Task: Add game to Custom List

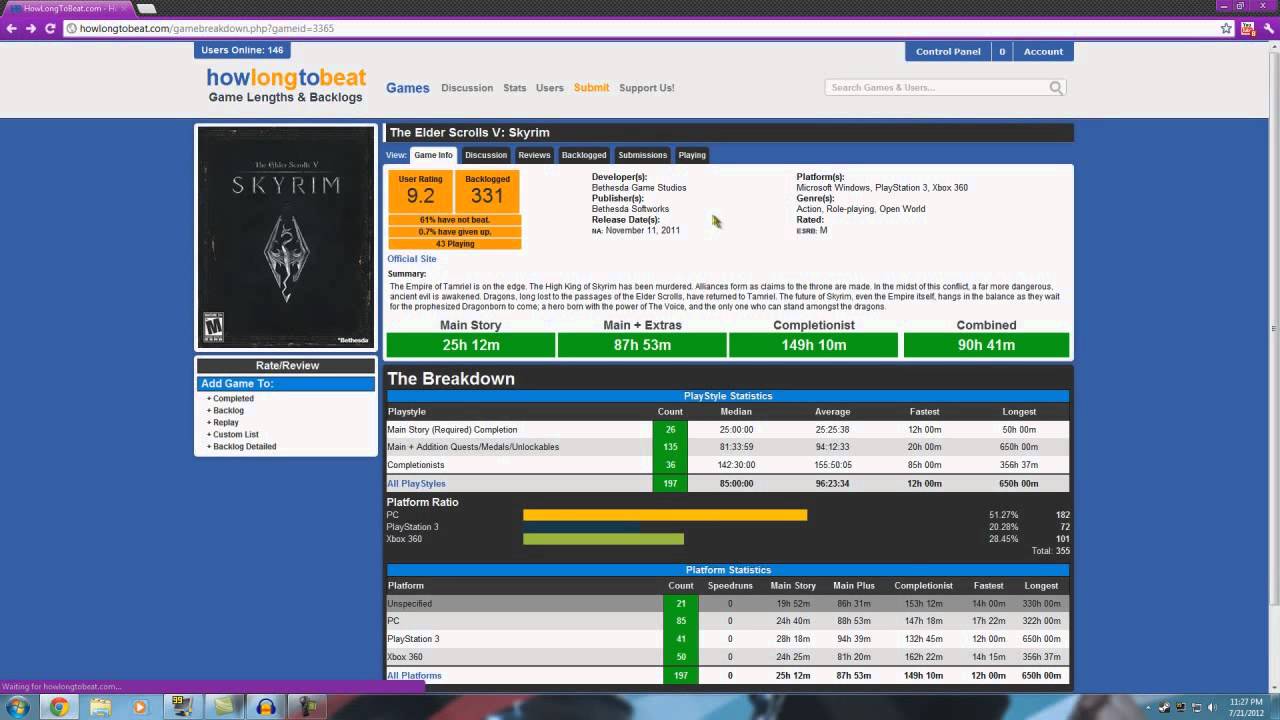Action: [x=233, y=435]
